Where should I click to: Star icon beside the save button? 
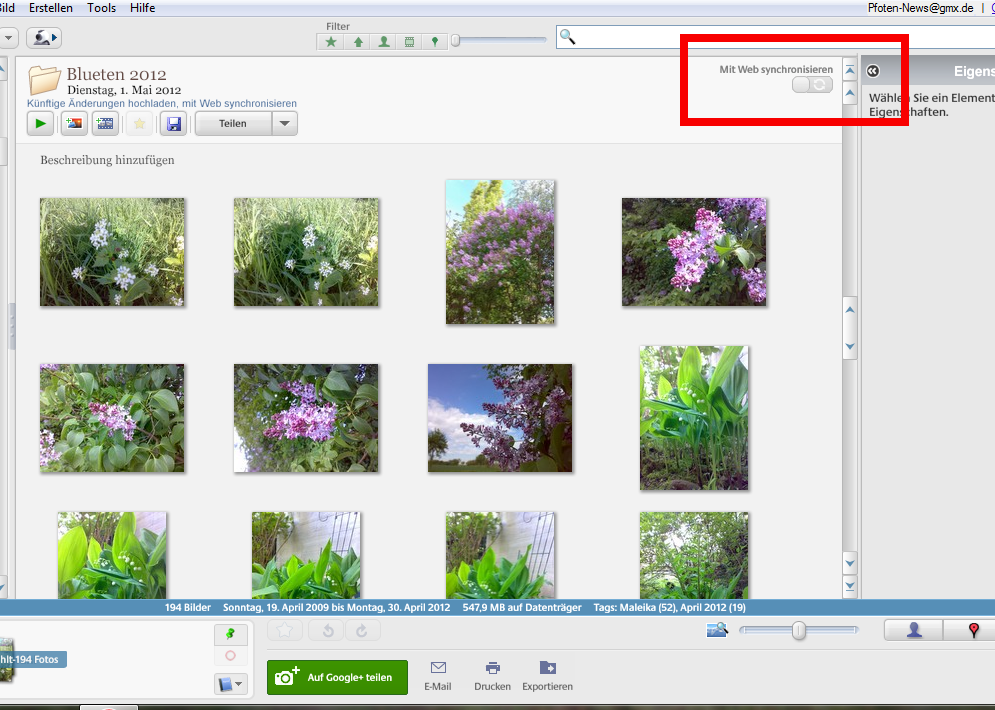click(x=140, y=124)
